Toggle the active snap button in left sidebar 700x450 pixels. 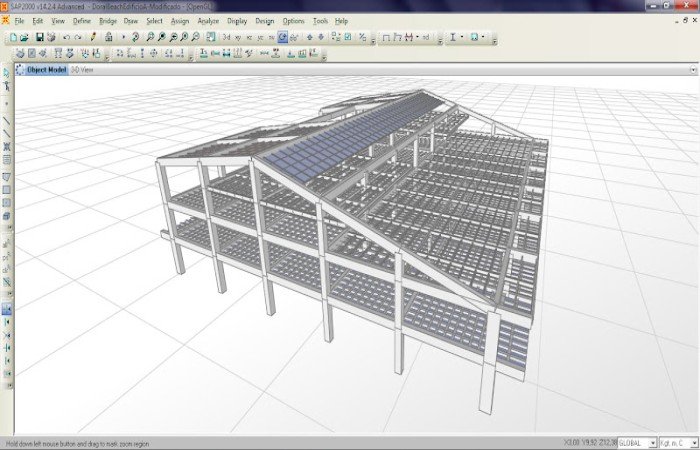click(x=7, y=309)
